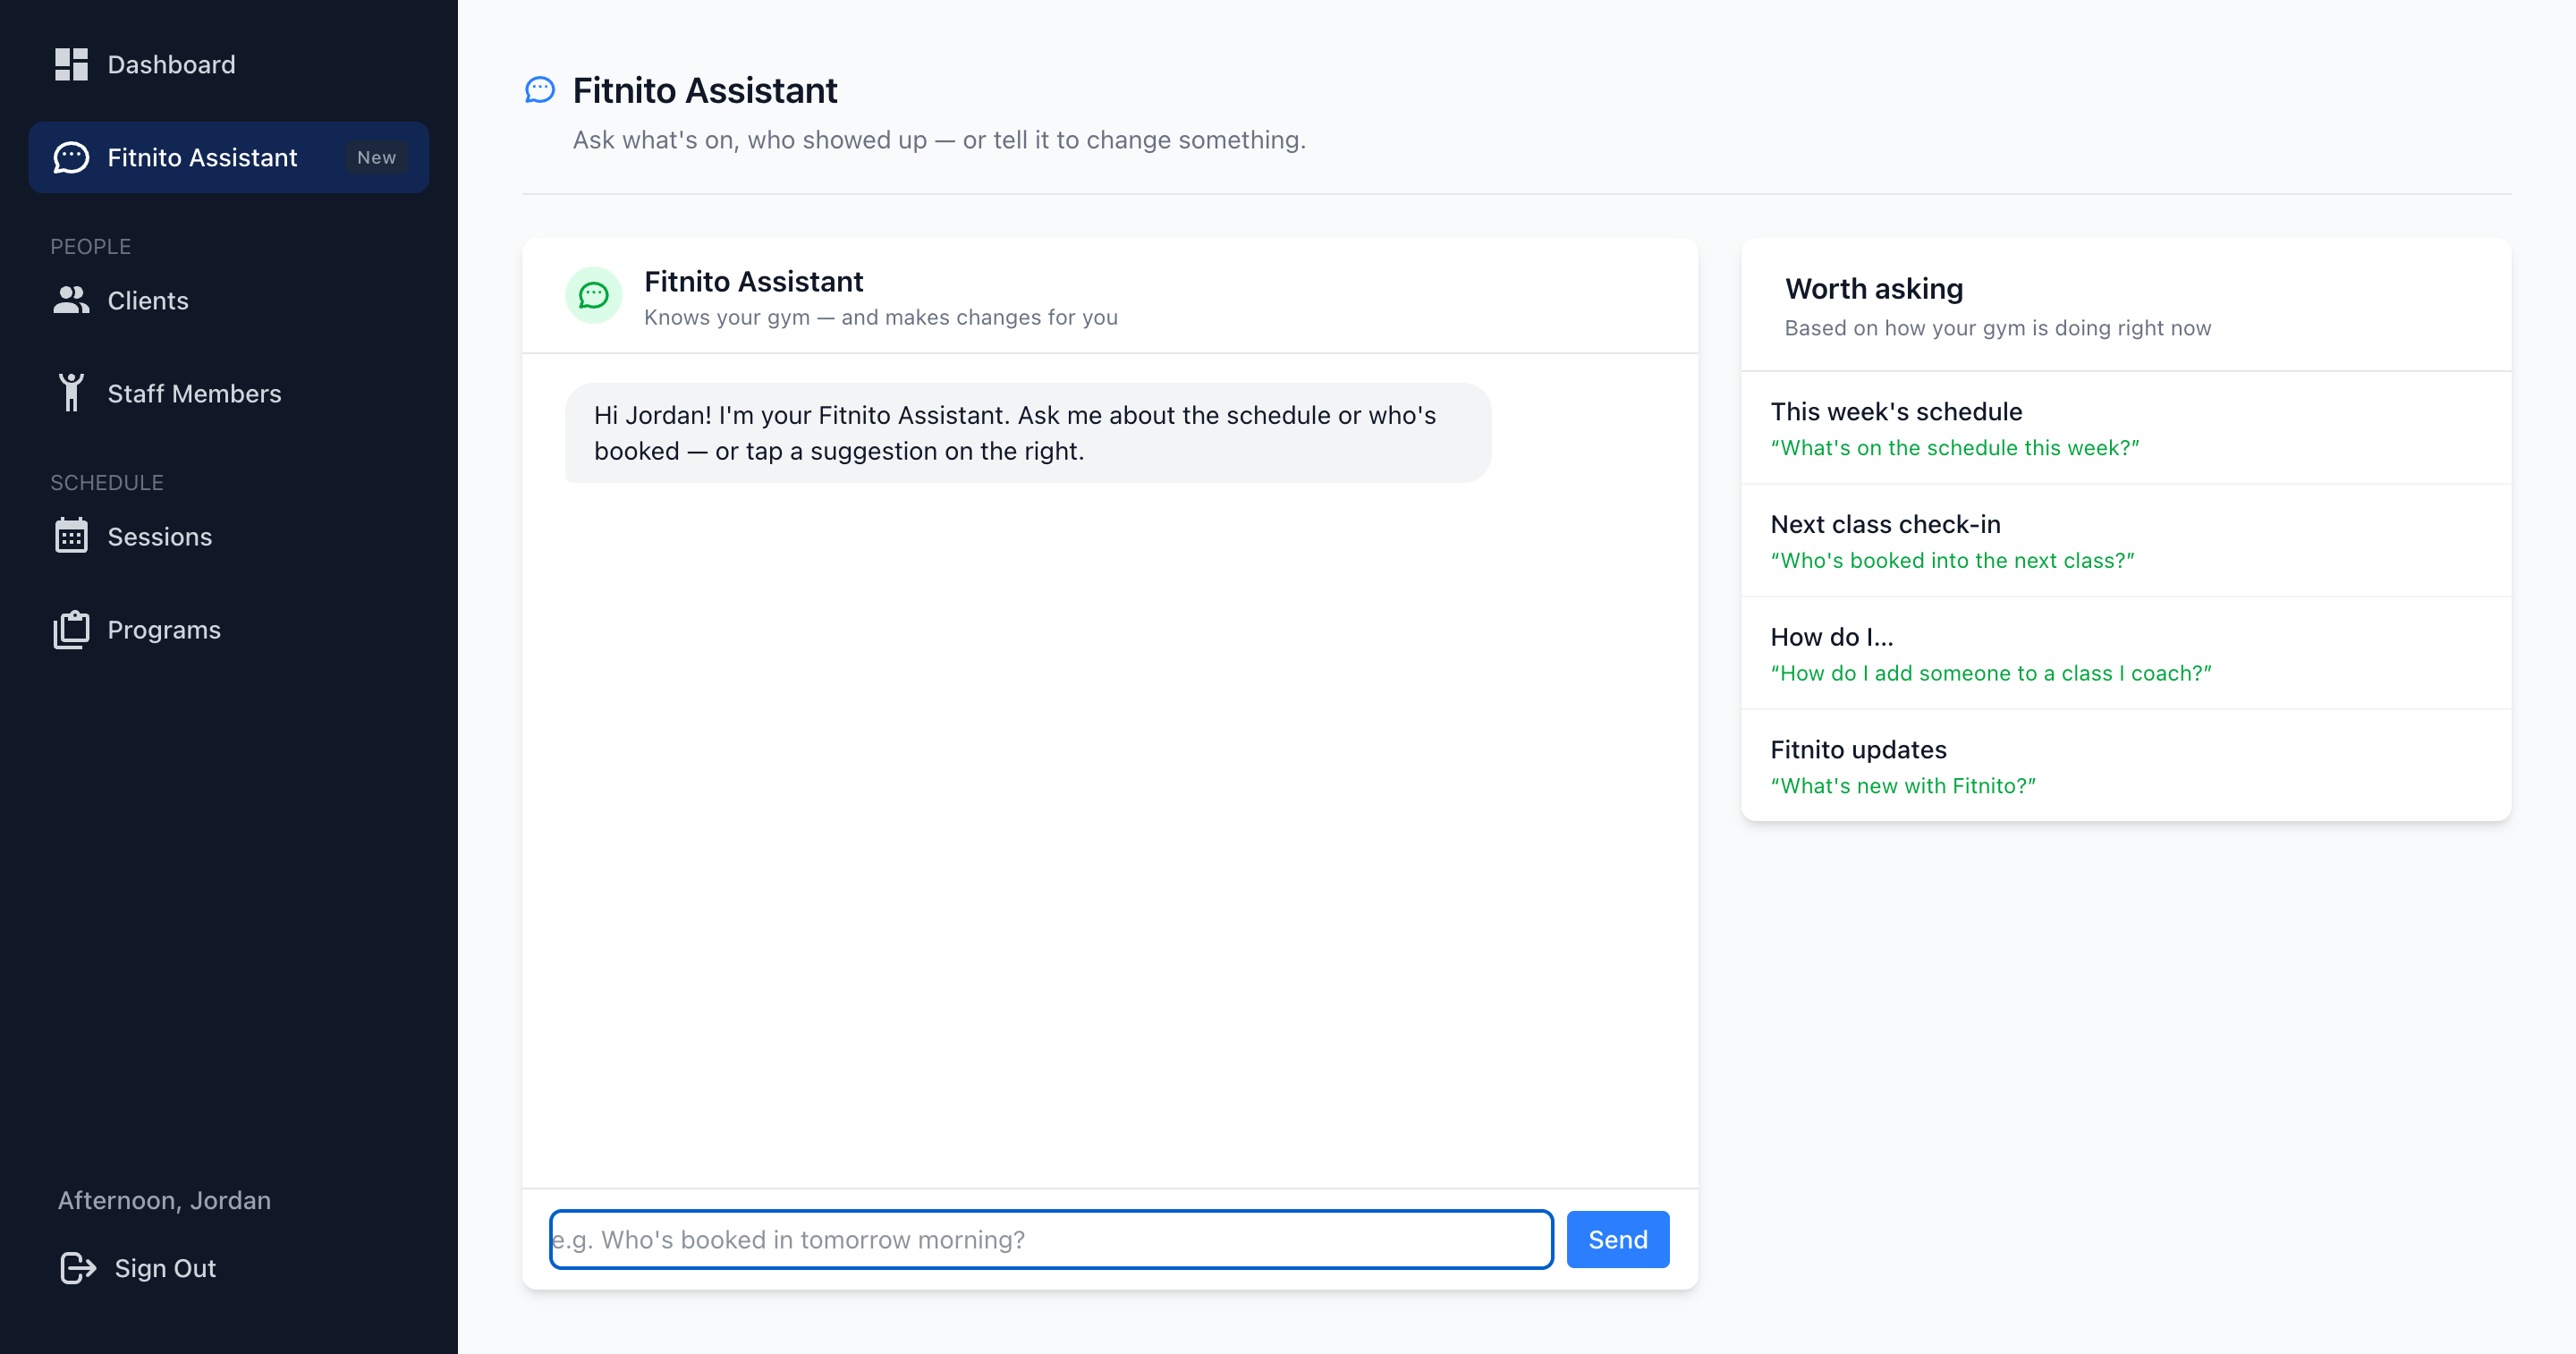Screen dimensions: 2576x1354
Task: Click the Sign Out label
Action: tap(165, 1268)
